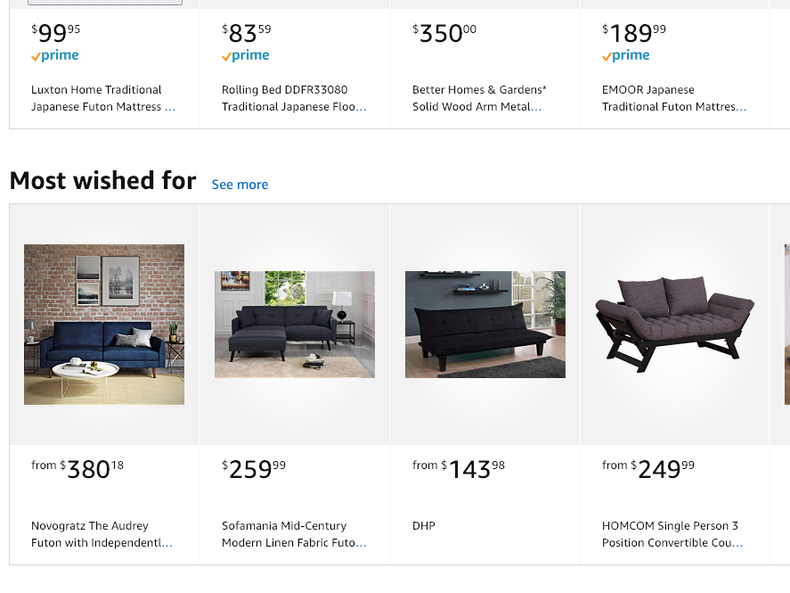Click the prime badge under the $189.99 price
Screen dimensions: 790x593
(x=626, y=56)
